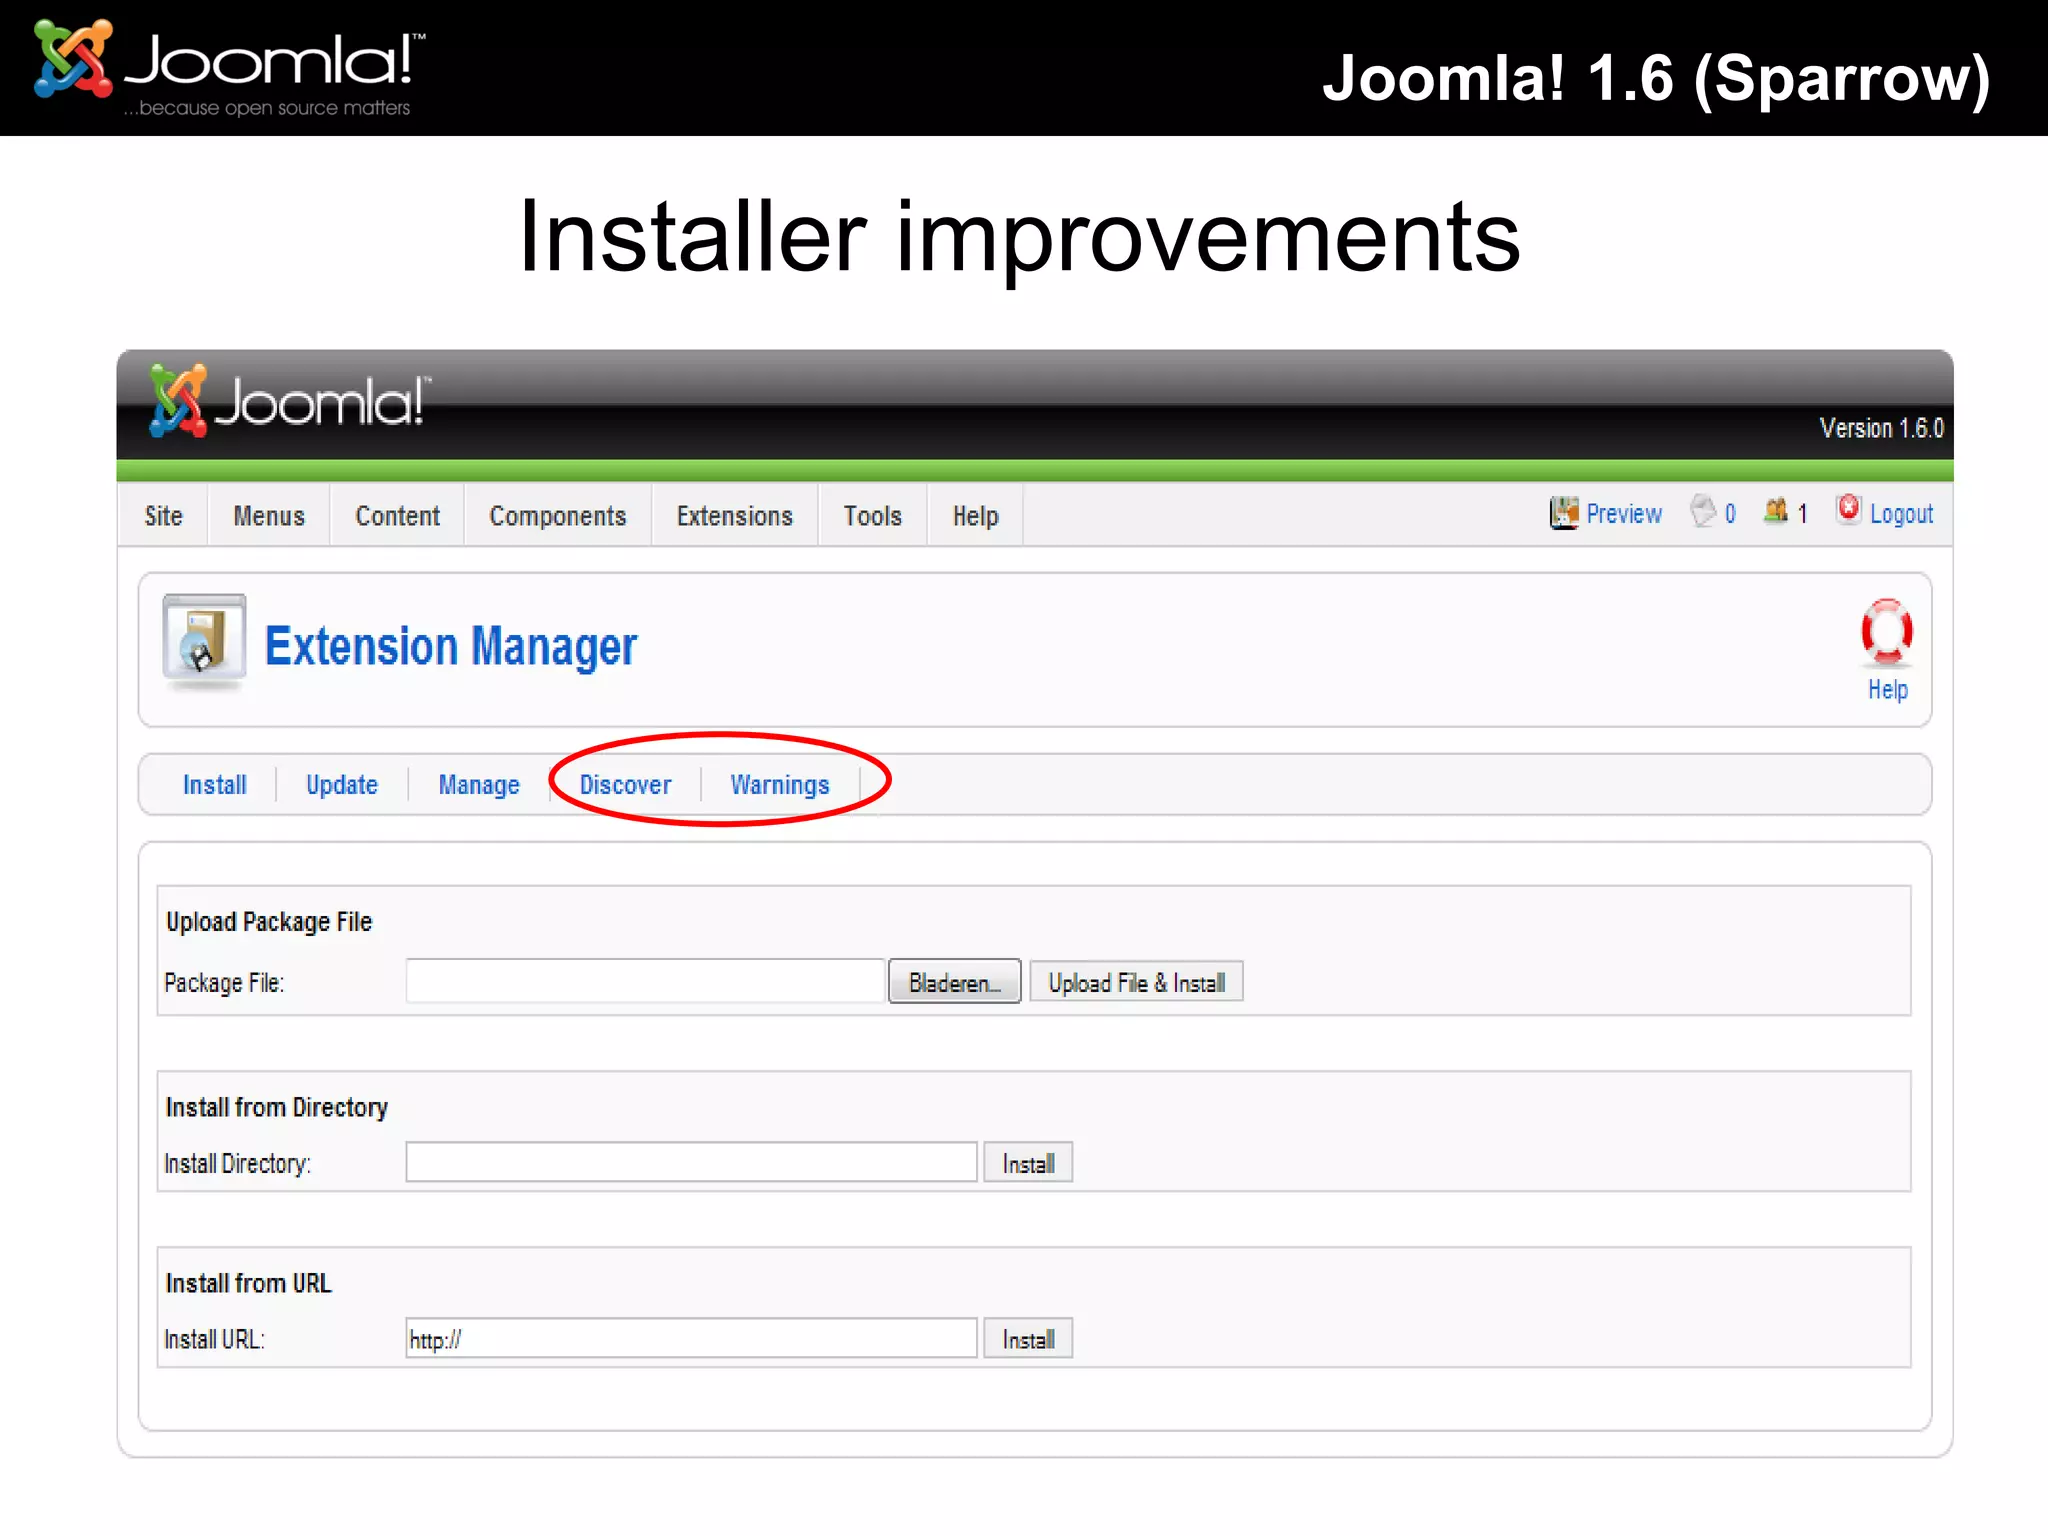Click Install button beside Install Directory
The width and height of the screenshot is (2048, 1536).
(x=1028, y=1163)
